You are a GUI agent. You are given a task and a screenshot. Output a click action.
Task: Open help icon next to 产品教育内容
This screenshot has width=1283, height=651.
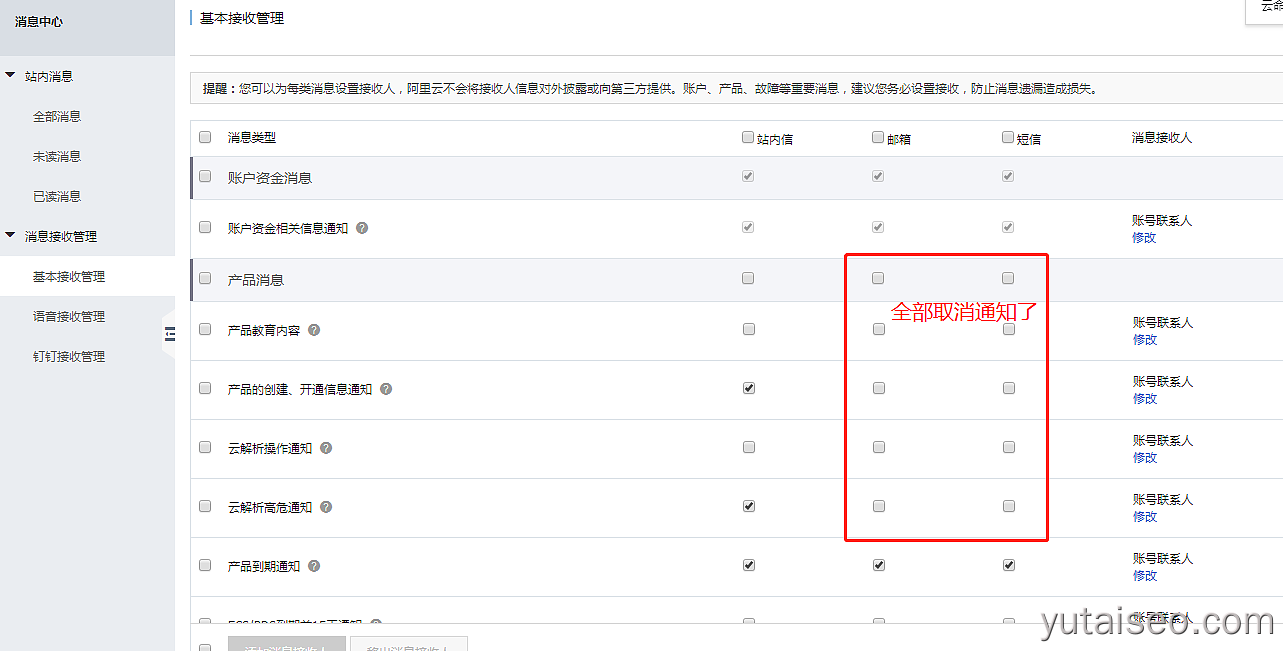pos(314,330)
